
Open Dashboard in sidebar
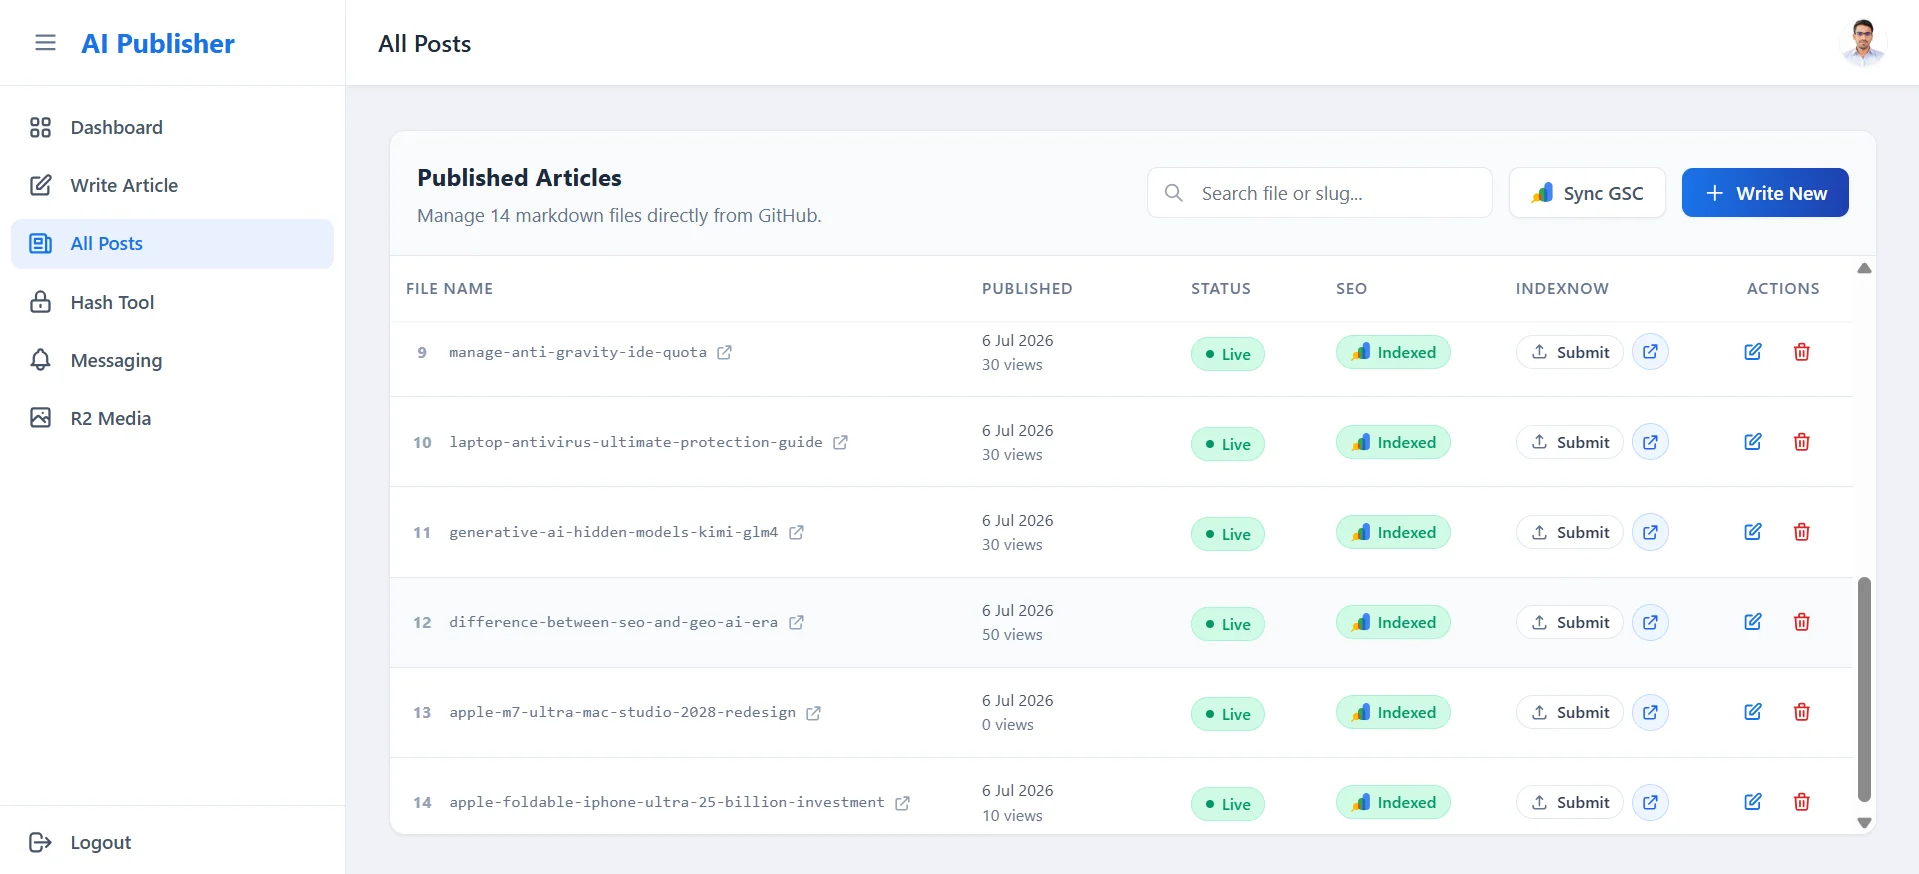click(172, 127)
